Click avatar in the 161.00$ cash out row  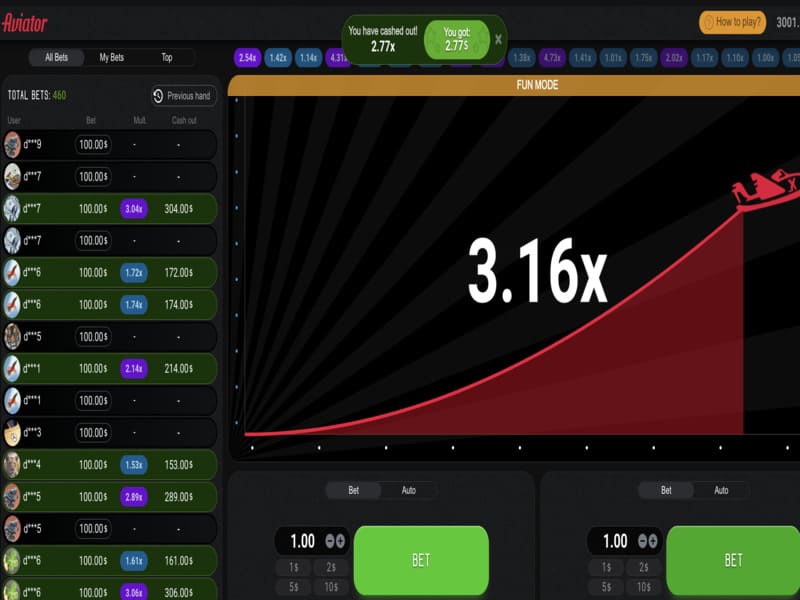tap(12, 561)
